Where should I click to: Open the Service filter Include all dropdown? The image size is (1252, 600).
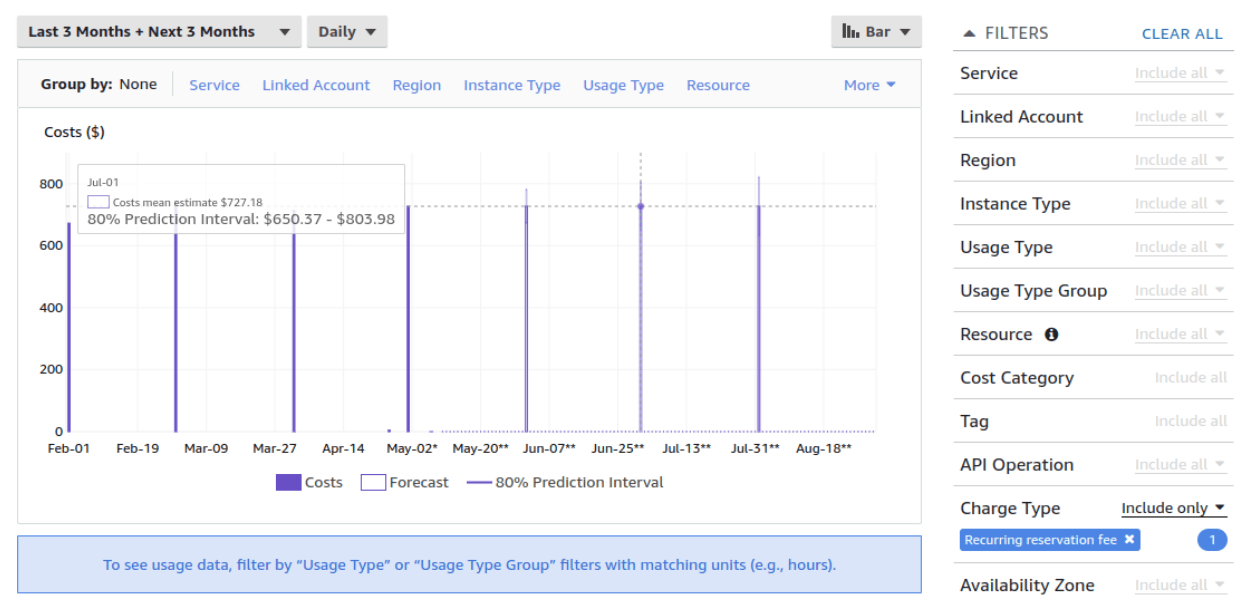pyautogui.click(x=1179, y=73)
